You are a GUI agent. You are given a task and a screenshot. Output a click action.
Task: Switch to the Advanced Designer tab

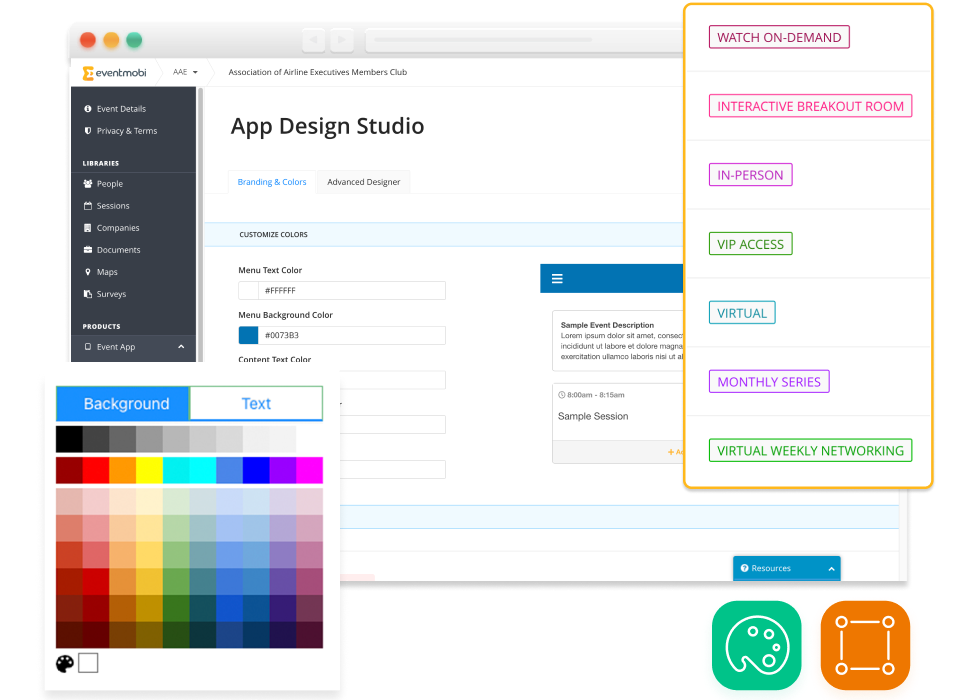[363, 182]
